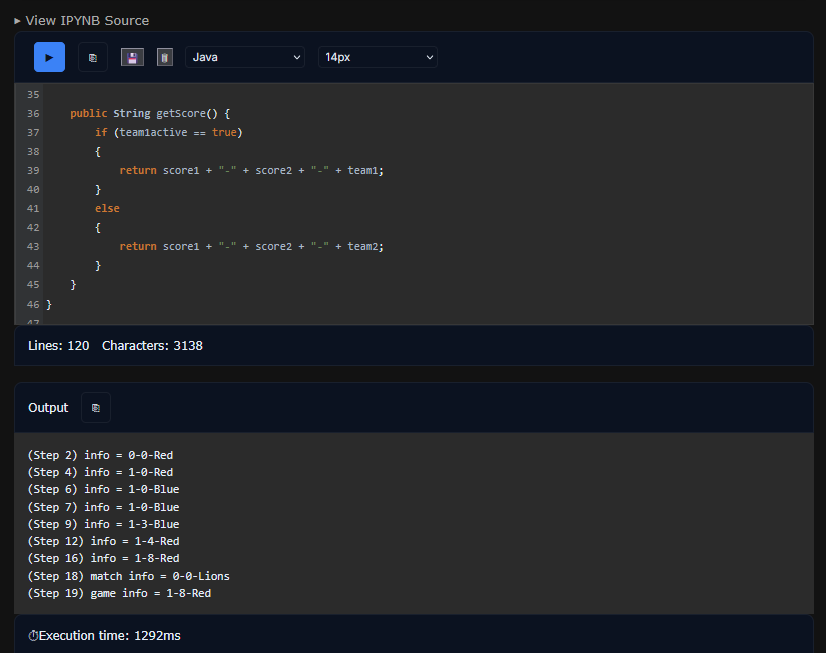Open the Java language dropdown
This screenshot has width=826, height=653.
click(245, 57)
